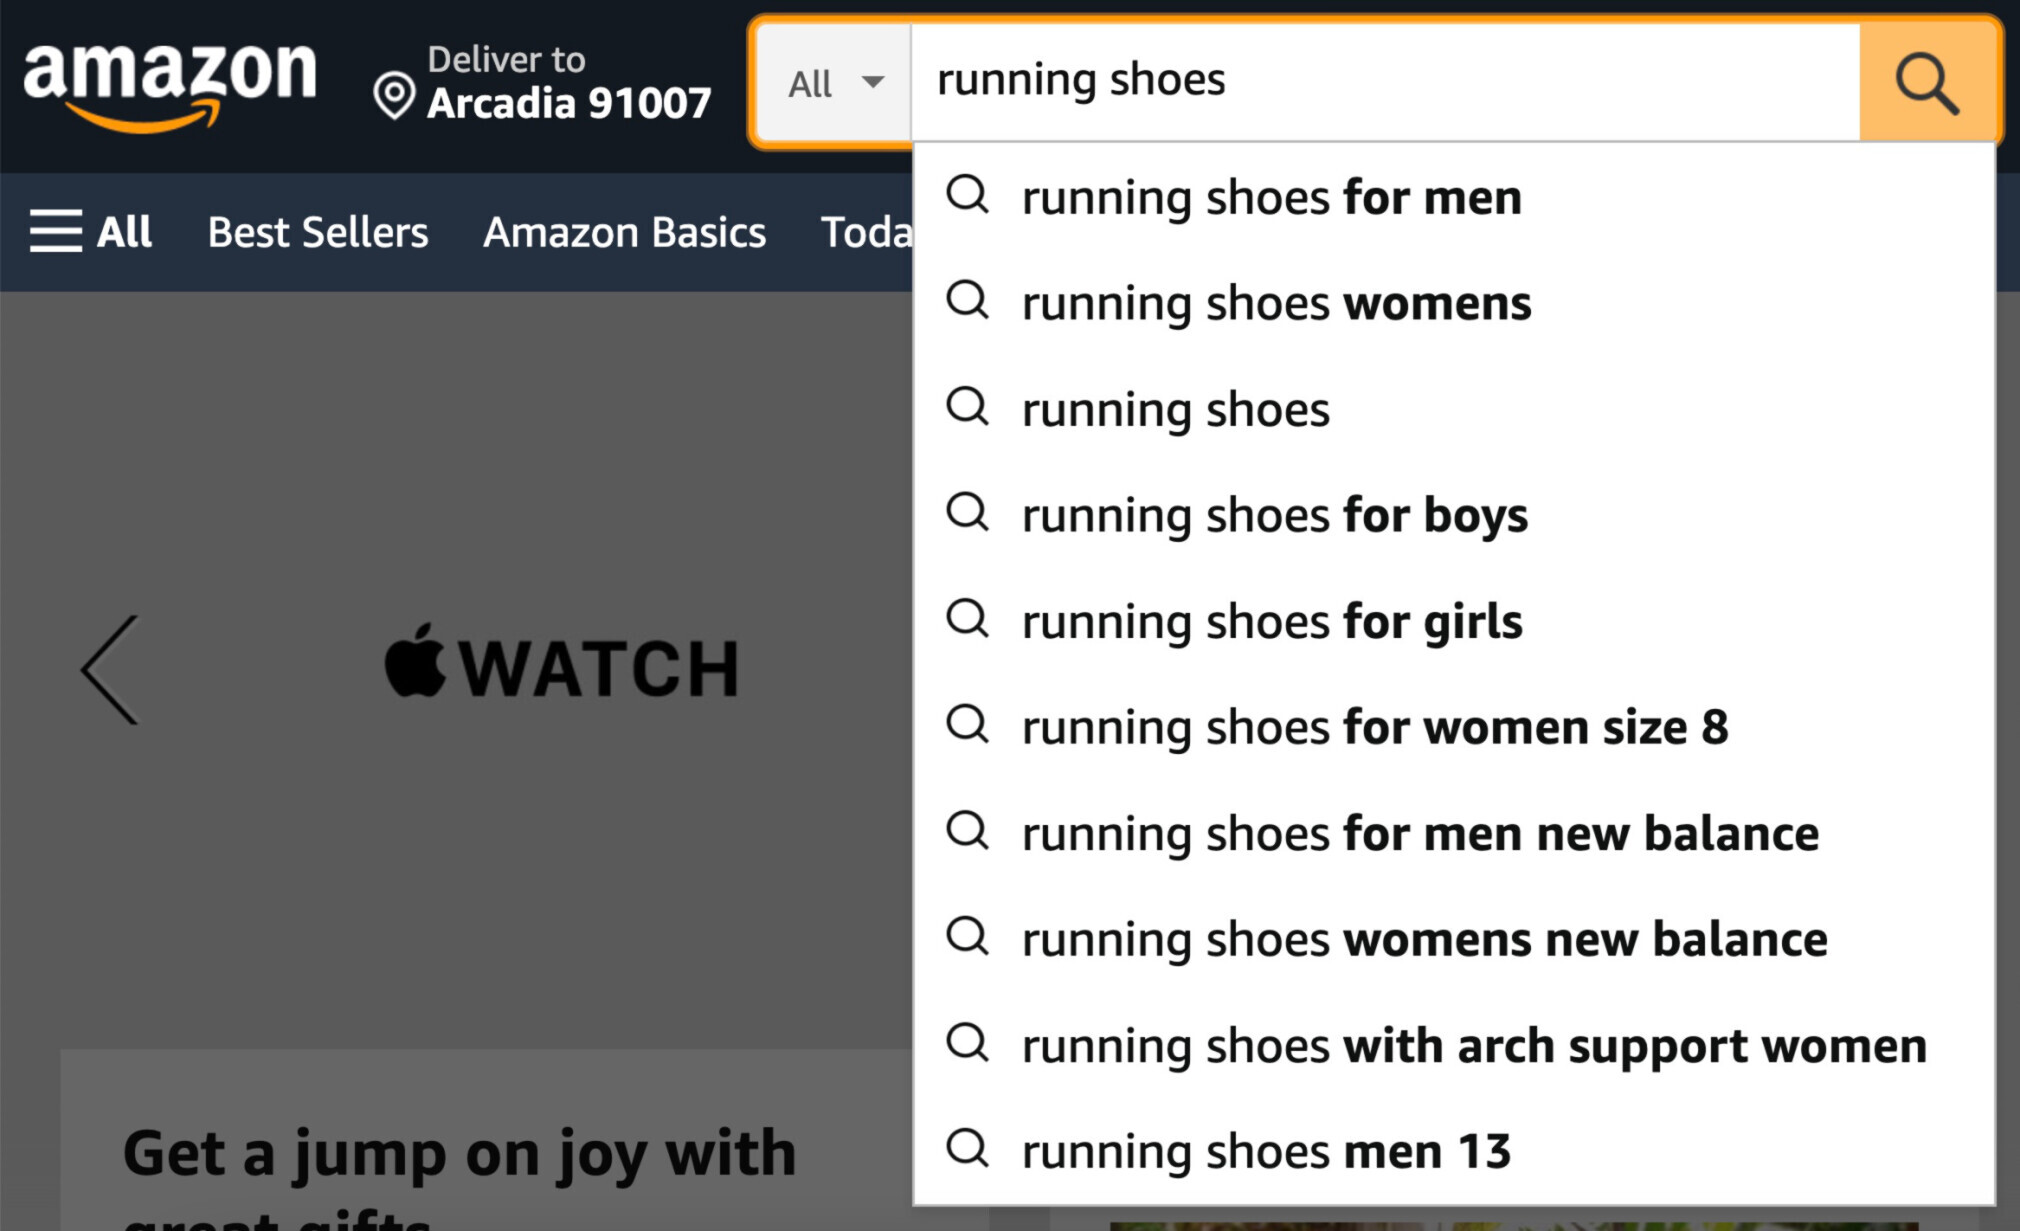Click the orange magnifier search button
The width and height of the screenshot is (2020, 1231).
[x=1927, y=83]
